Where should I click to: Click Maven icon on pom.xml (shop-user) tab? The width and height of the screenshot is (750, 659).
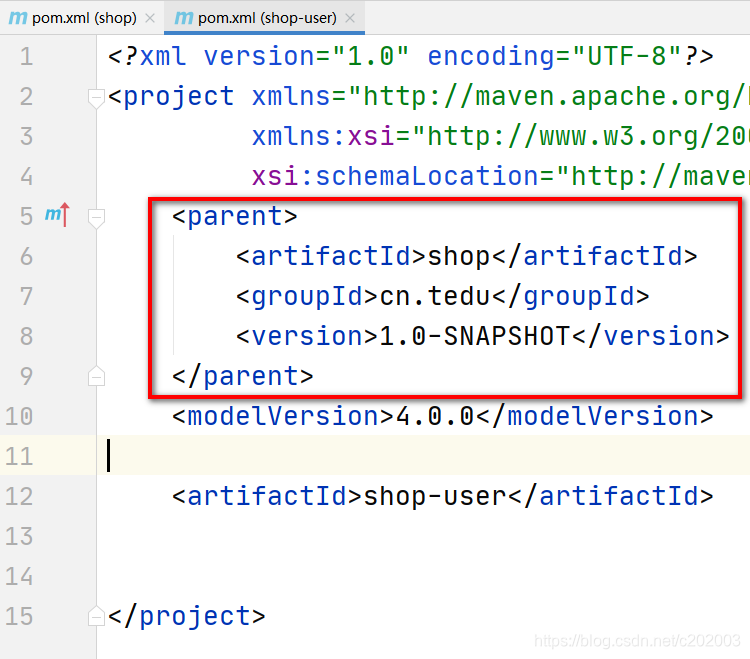(x=184, y=18)
